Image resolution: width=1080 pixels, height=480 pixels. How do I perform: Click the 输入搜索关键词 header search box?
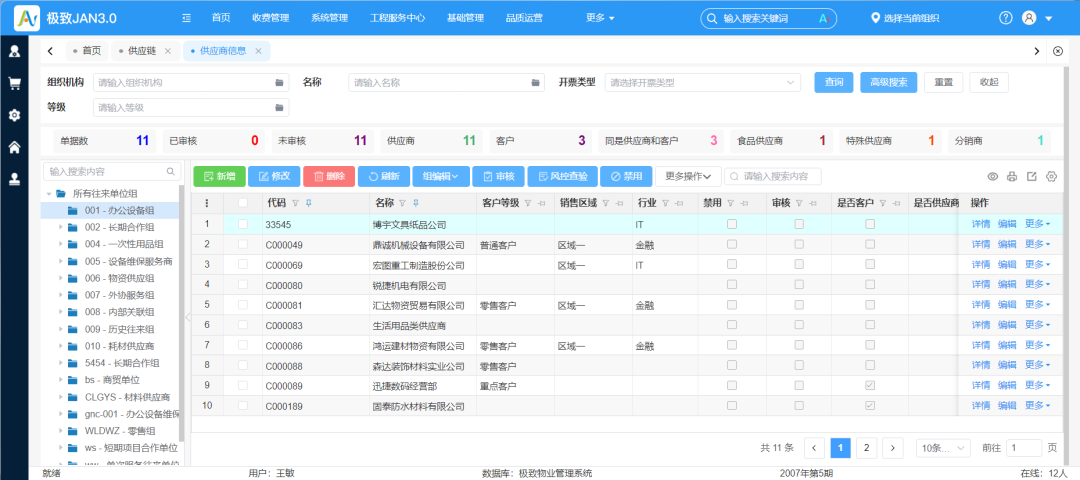click(768, 19)
